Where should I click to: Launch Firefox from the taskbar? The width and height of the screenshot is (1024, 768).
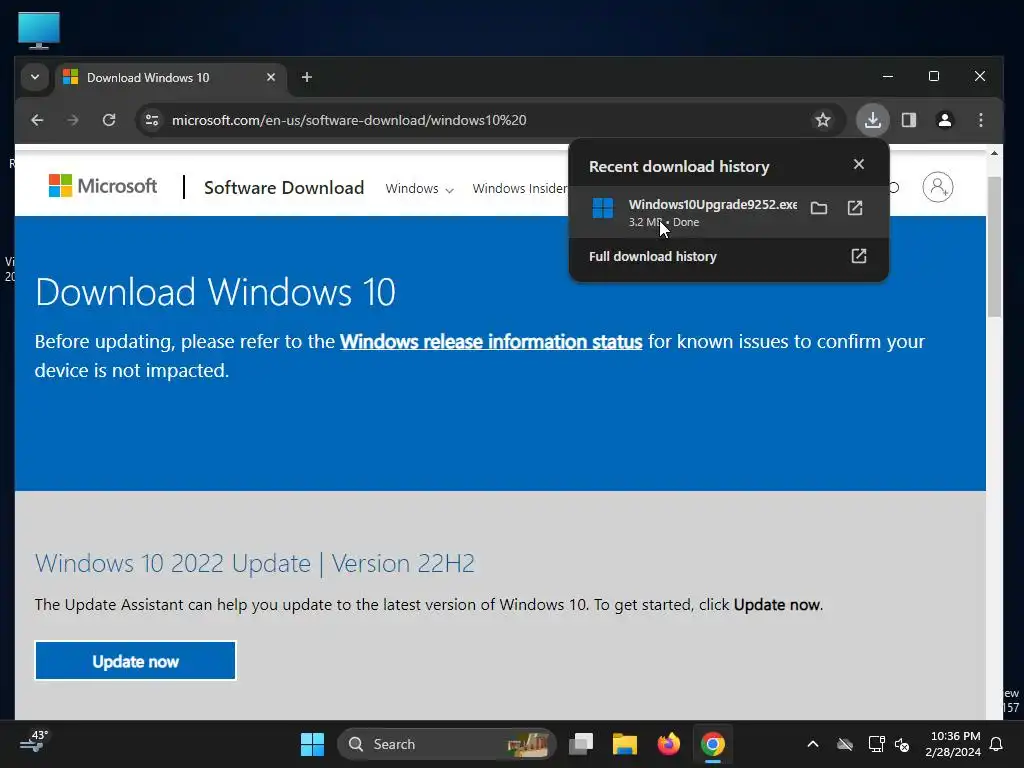(669, 744)
